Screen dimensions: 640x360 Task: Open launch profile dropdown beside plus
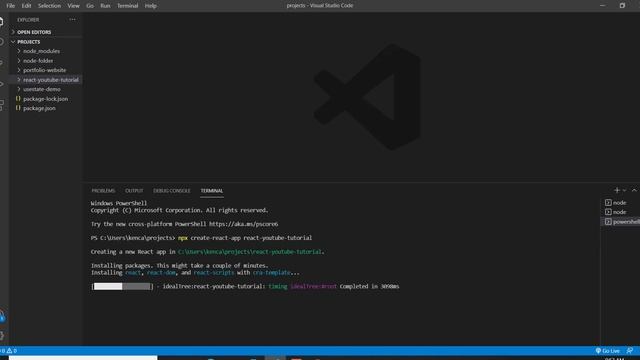click(624, 191)
